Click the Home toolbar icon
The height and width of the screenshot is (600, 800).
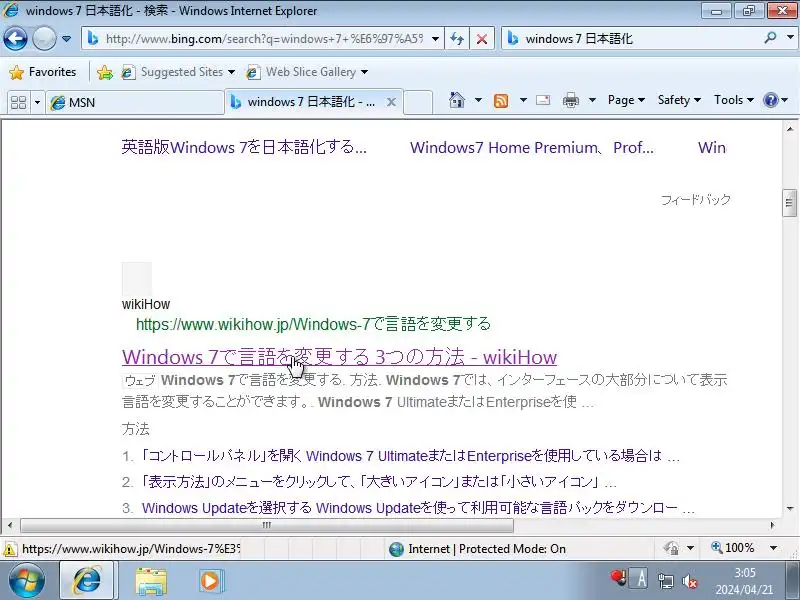tap(457, 100)
